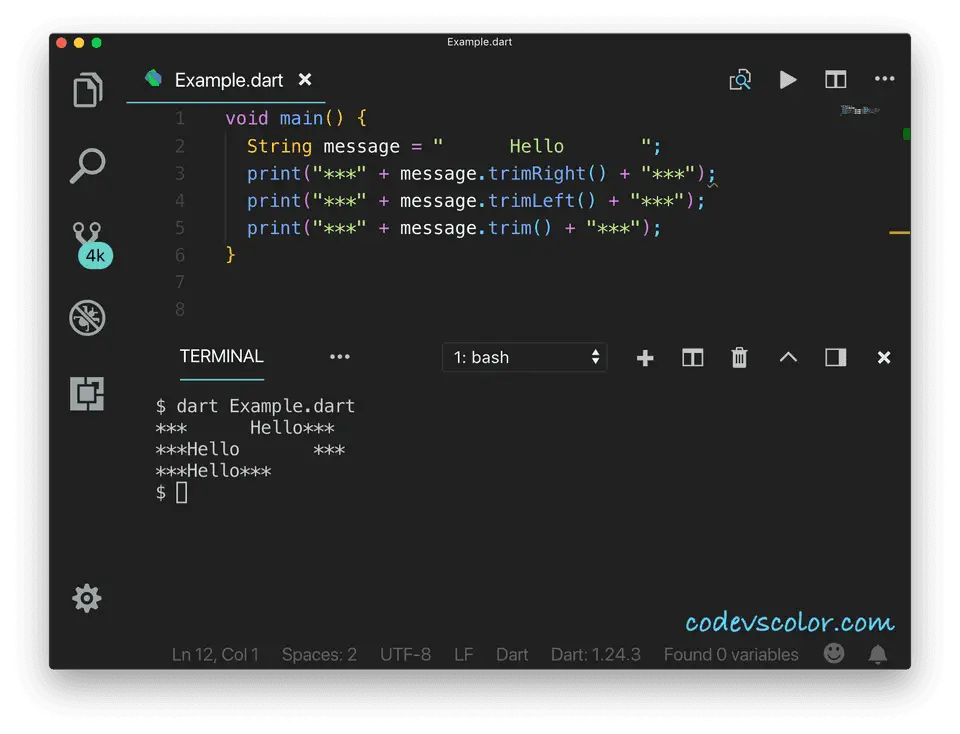Image resolution: width=960 pixels, height=734 pixels.
Task: Close the Example.dart tab
Action: (x=305, y=80)
